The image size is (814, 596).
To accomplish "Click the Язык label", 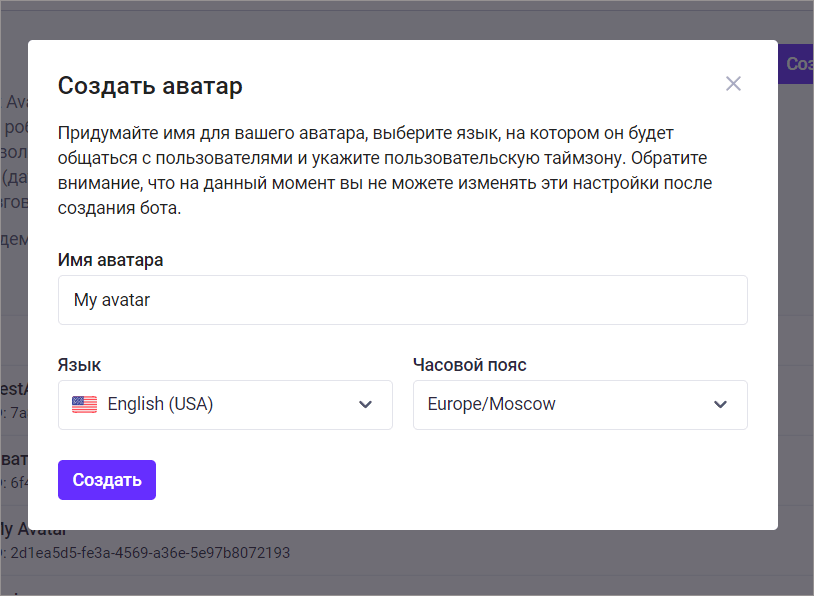I will pyautogui.click(x=79, y=365).
